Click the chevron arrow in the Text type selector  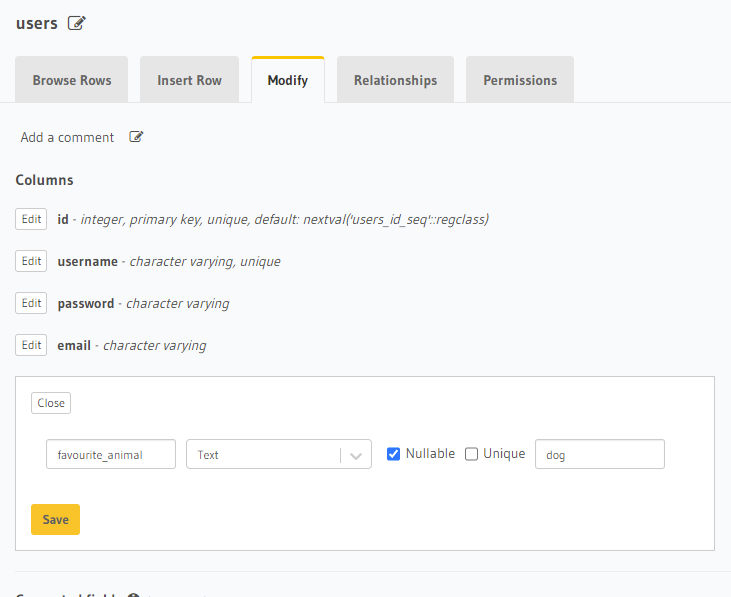[x=355, y=455]
